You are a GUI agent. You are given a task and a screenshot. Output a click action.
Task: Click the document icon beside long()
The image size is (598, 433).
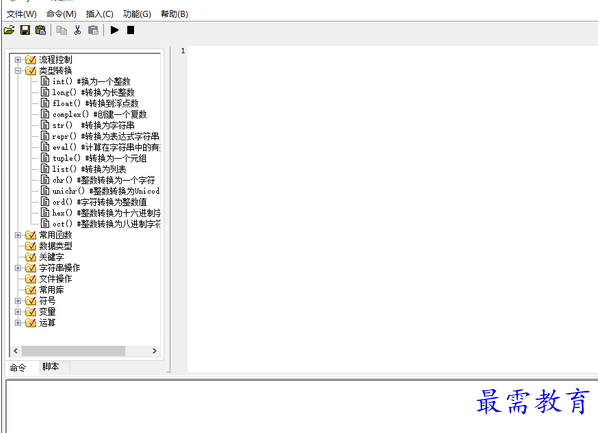point(45,92)
